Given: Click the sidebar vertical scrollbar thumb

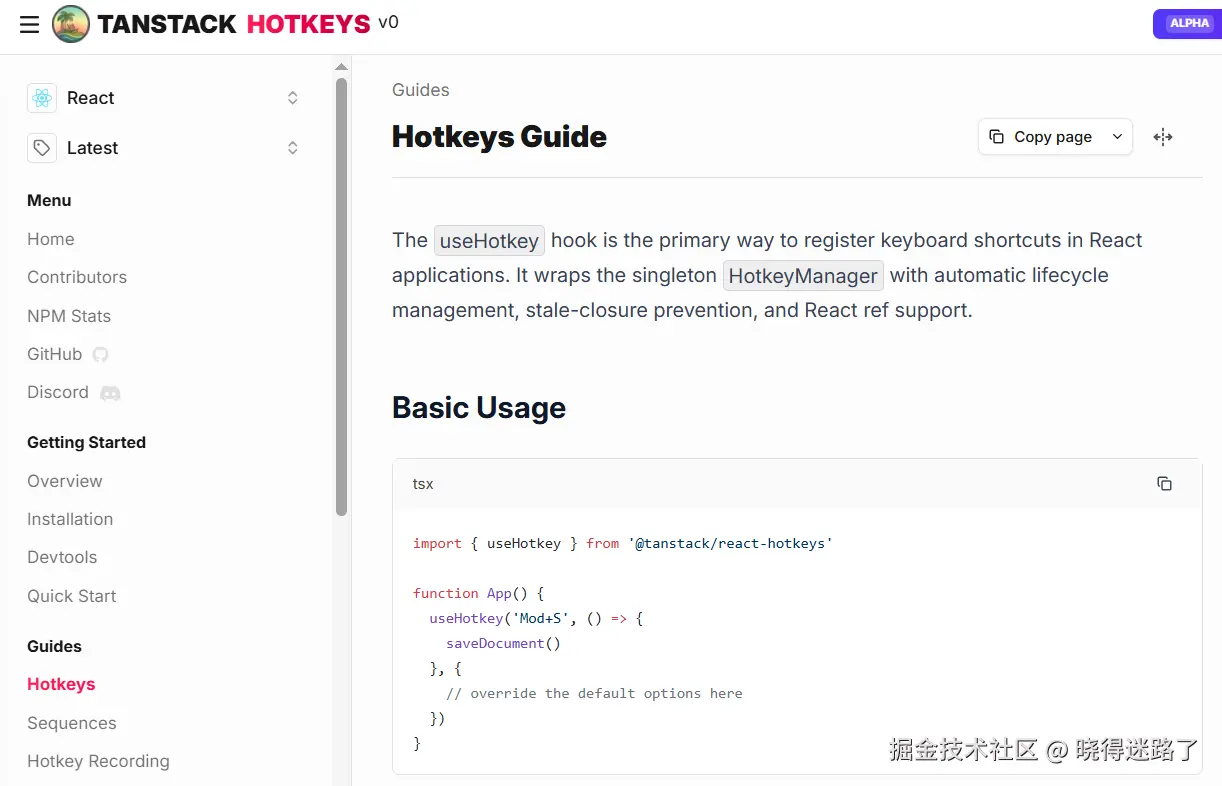Looking at the screenshot, I should (341, 300).
